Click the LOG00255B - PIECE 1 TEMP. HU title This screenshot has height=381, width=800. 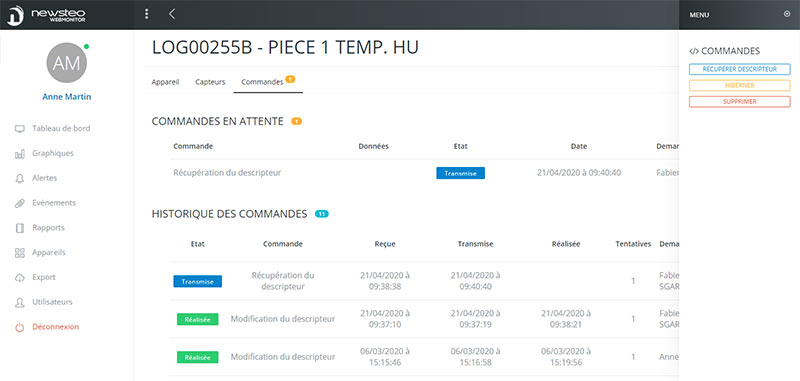click(285, 47)
